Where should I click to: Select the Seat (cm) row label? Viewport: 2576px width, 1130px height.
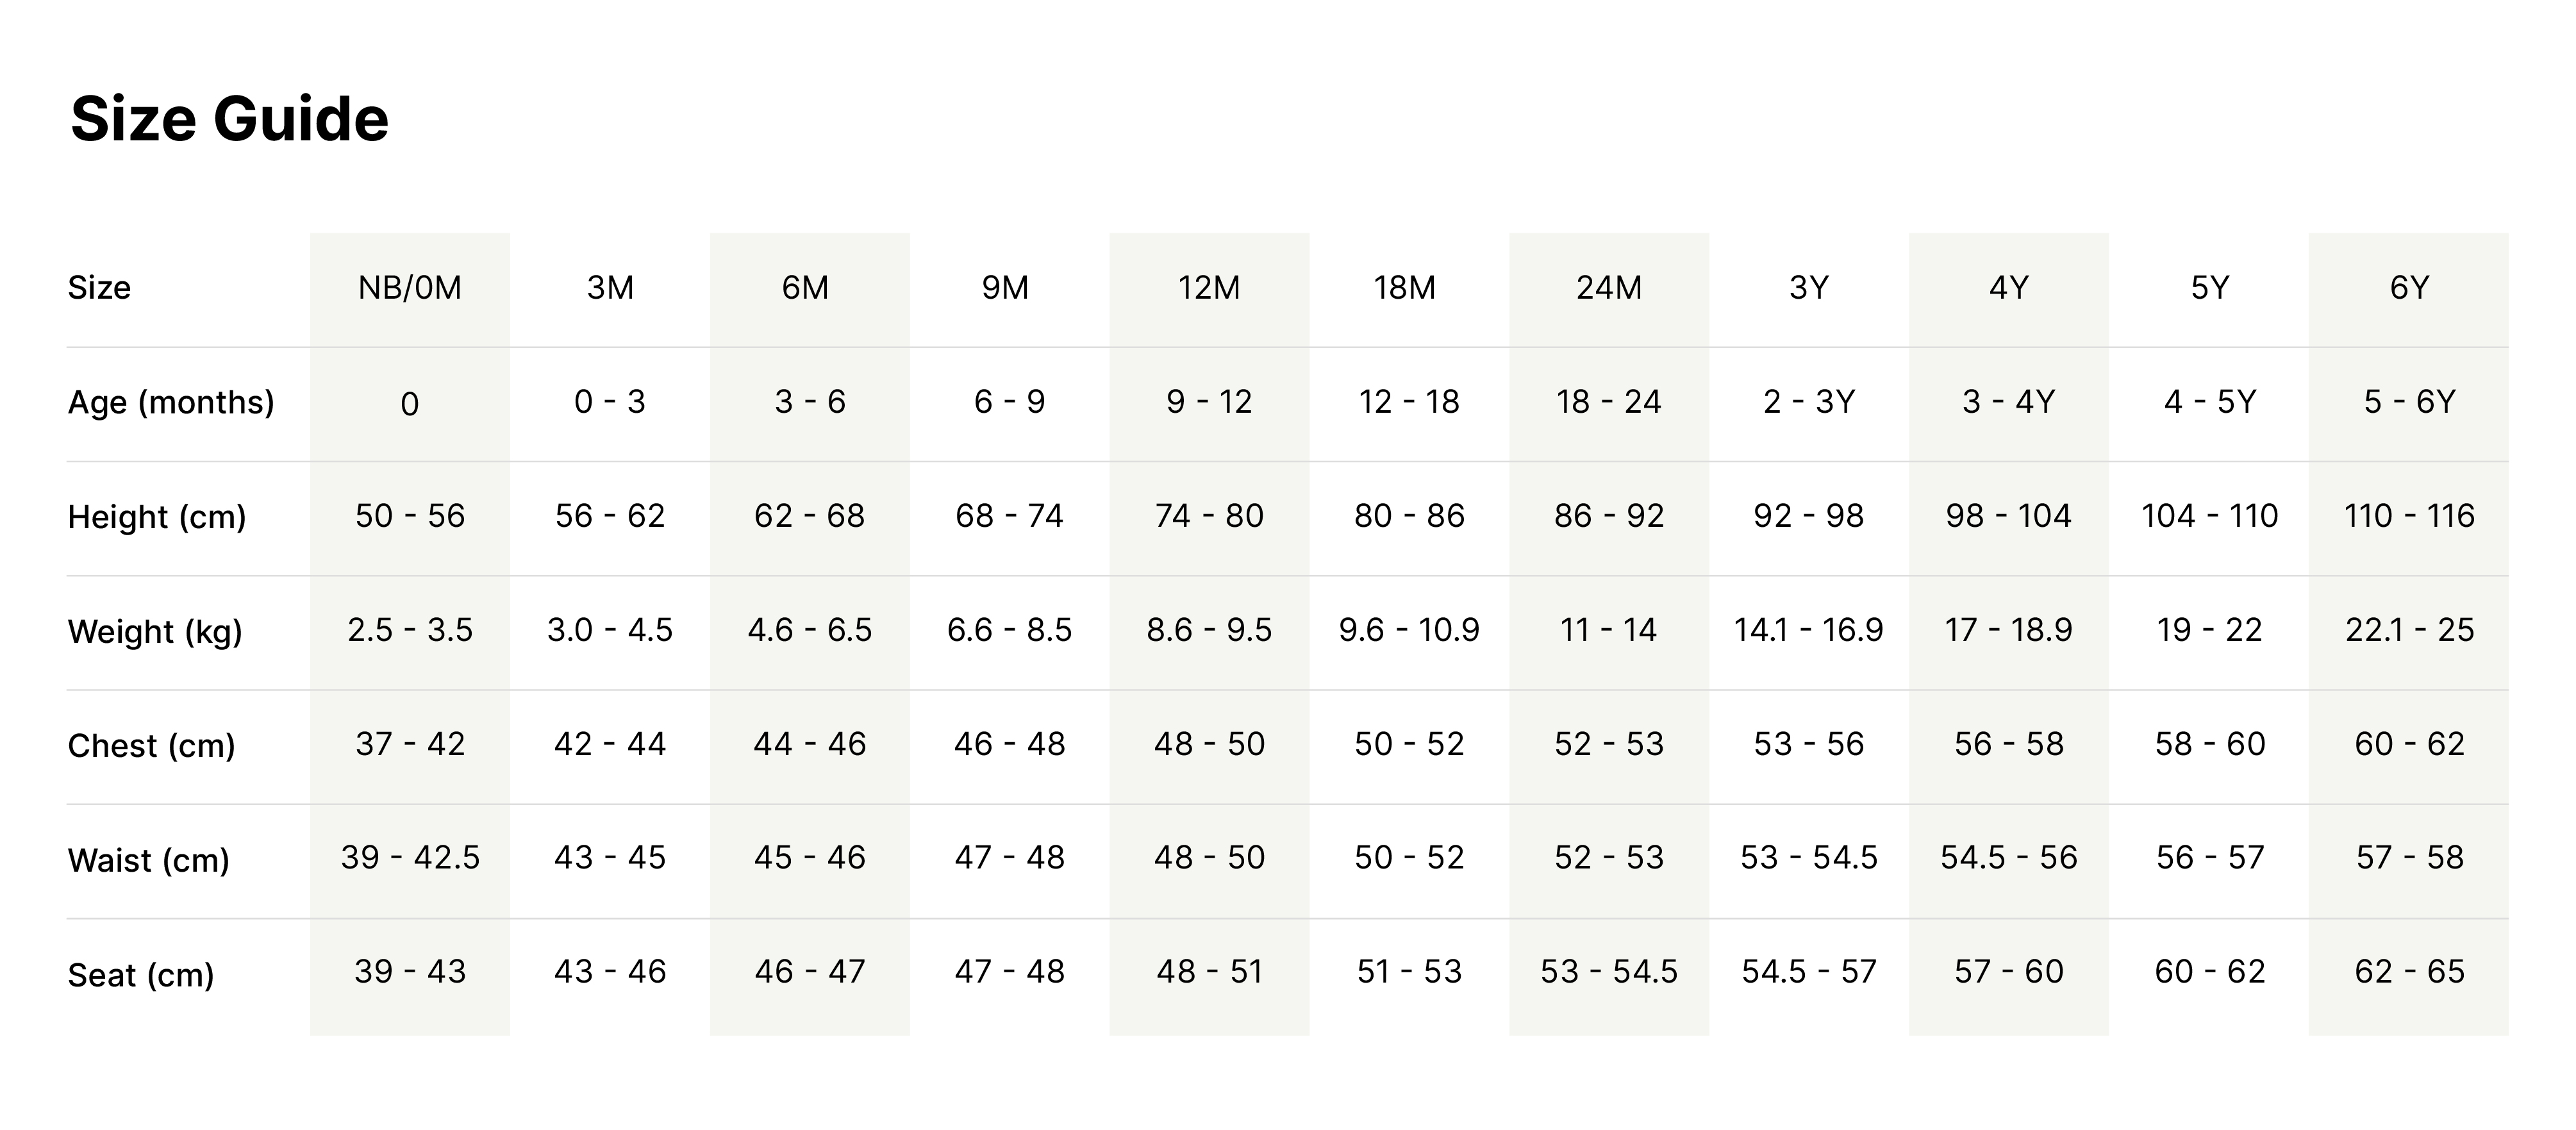(x=141, y=974)
